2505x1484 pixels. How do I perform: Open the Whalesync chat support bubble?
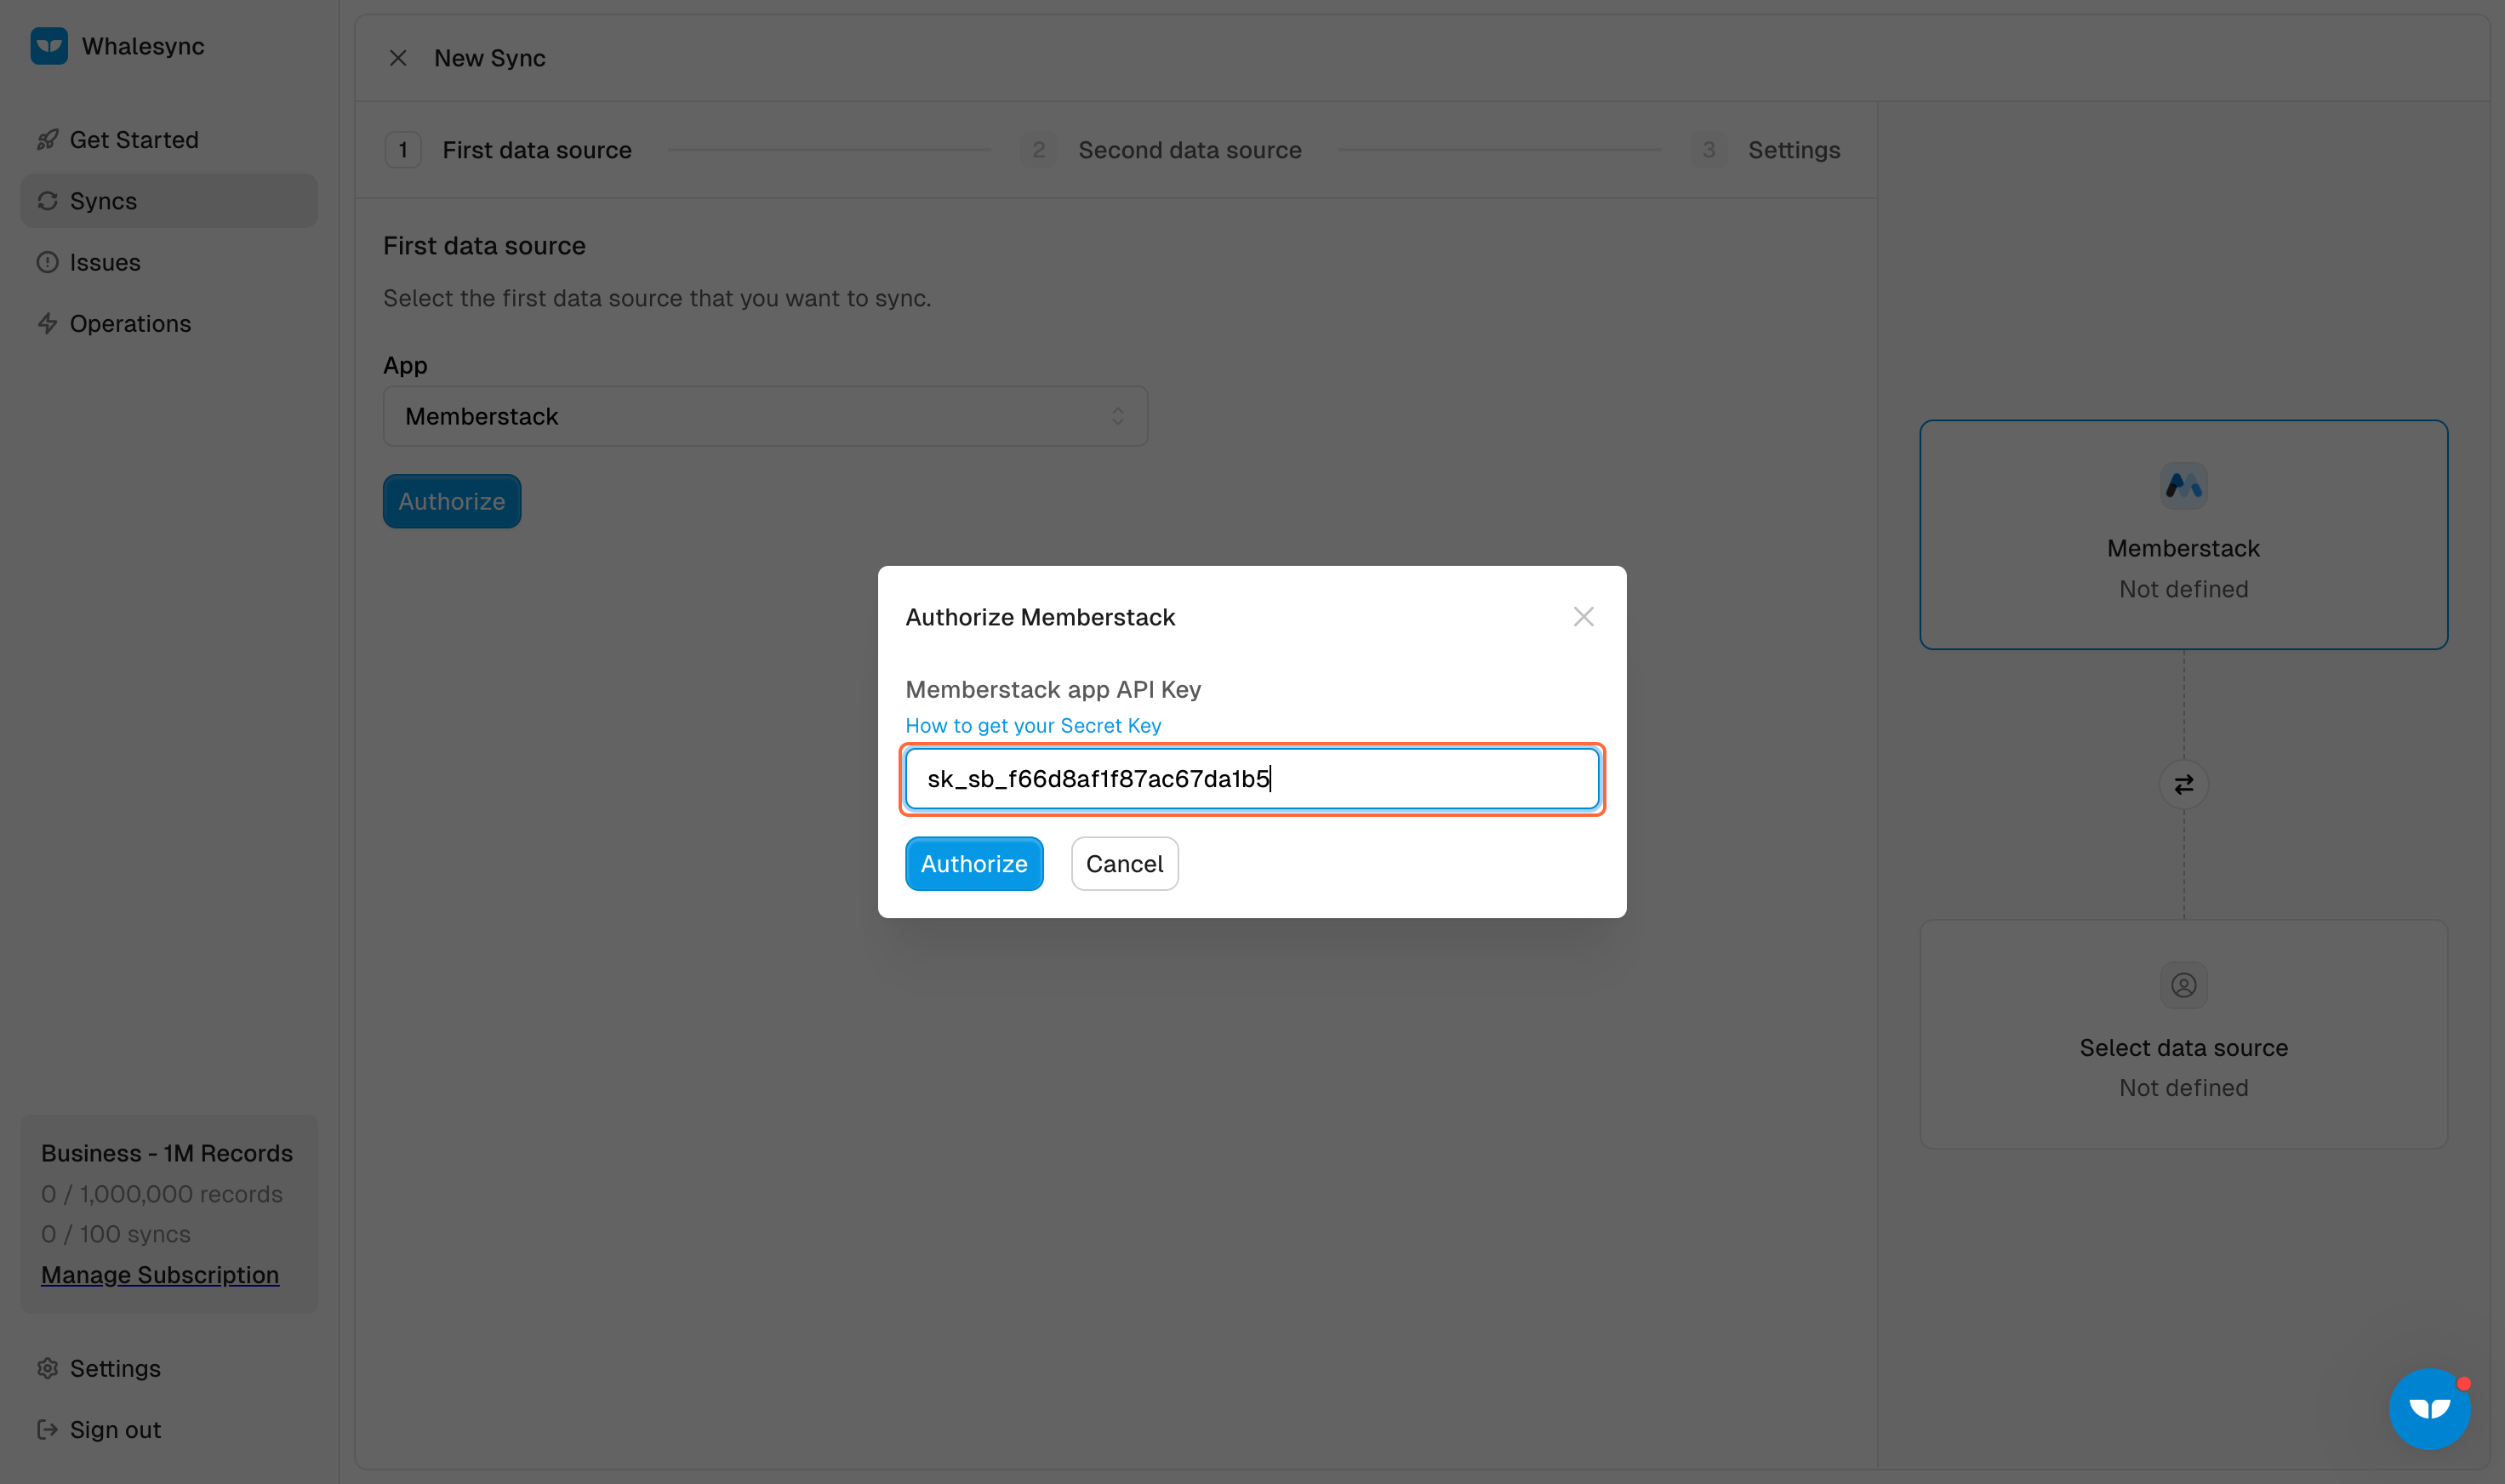pyautogui.click(x=2429, y=1408)
